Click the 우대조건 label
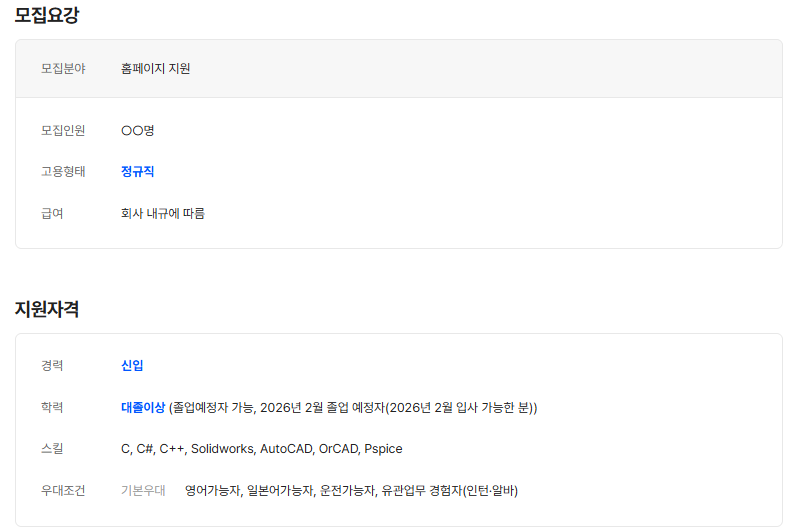This screenshot has height=532, width=786. point(63,490)
